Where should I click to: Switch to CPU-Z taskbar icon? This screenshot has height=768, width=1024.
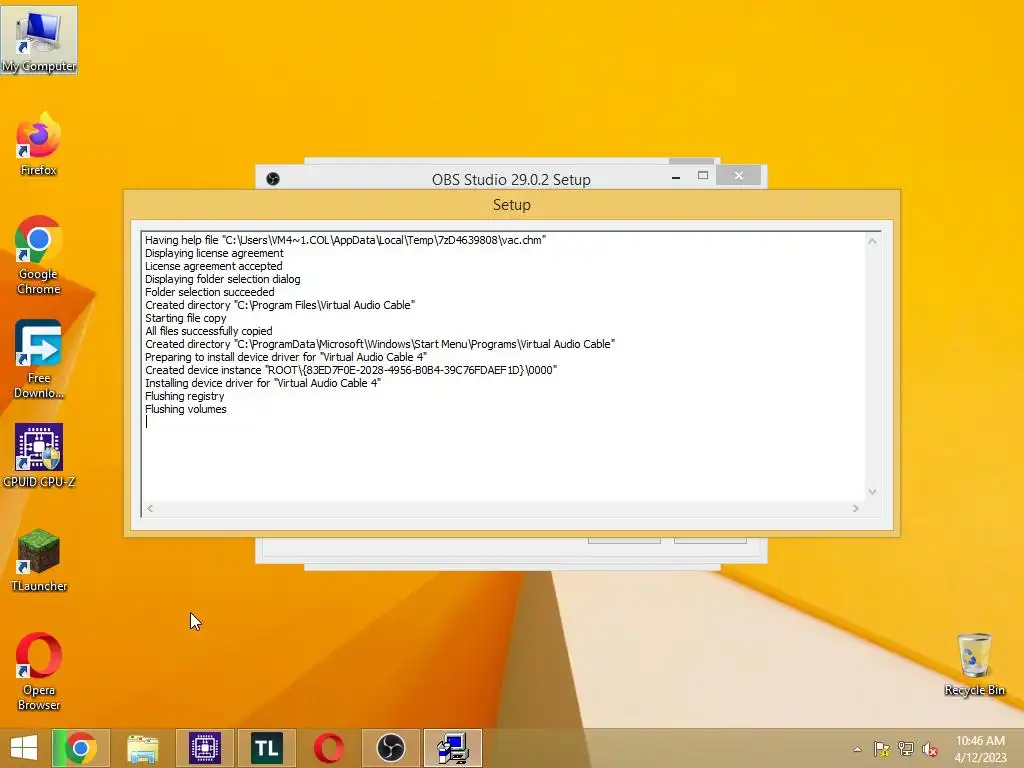205,748
